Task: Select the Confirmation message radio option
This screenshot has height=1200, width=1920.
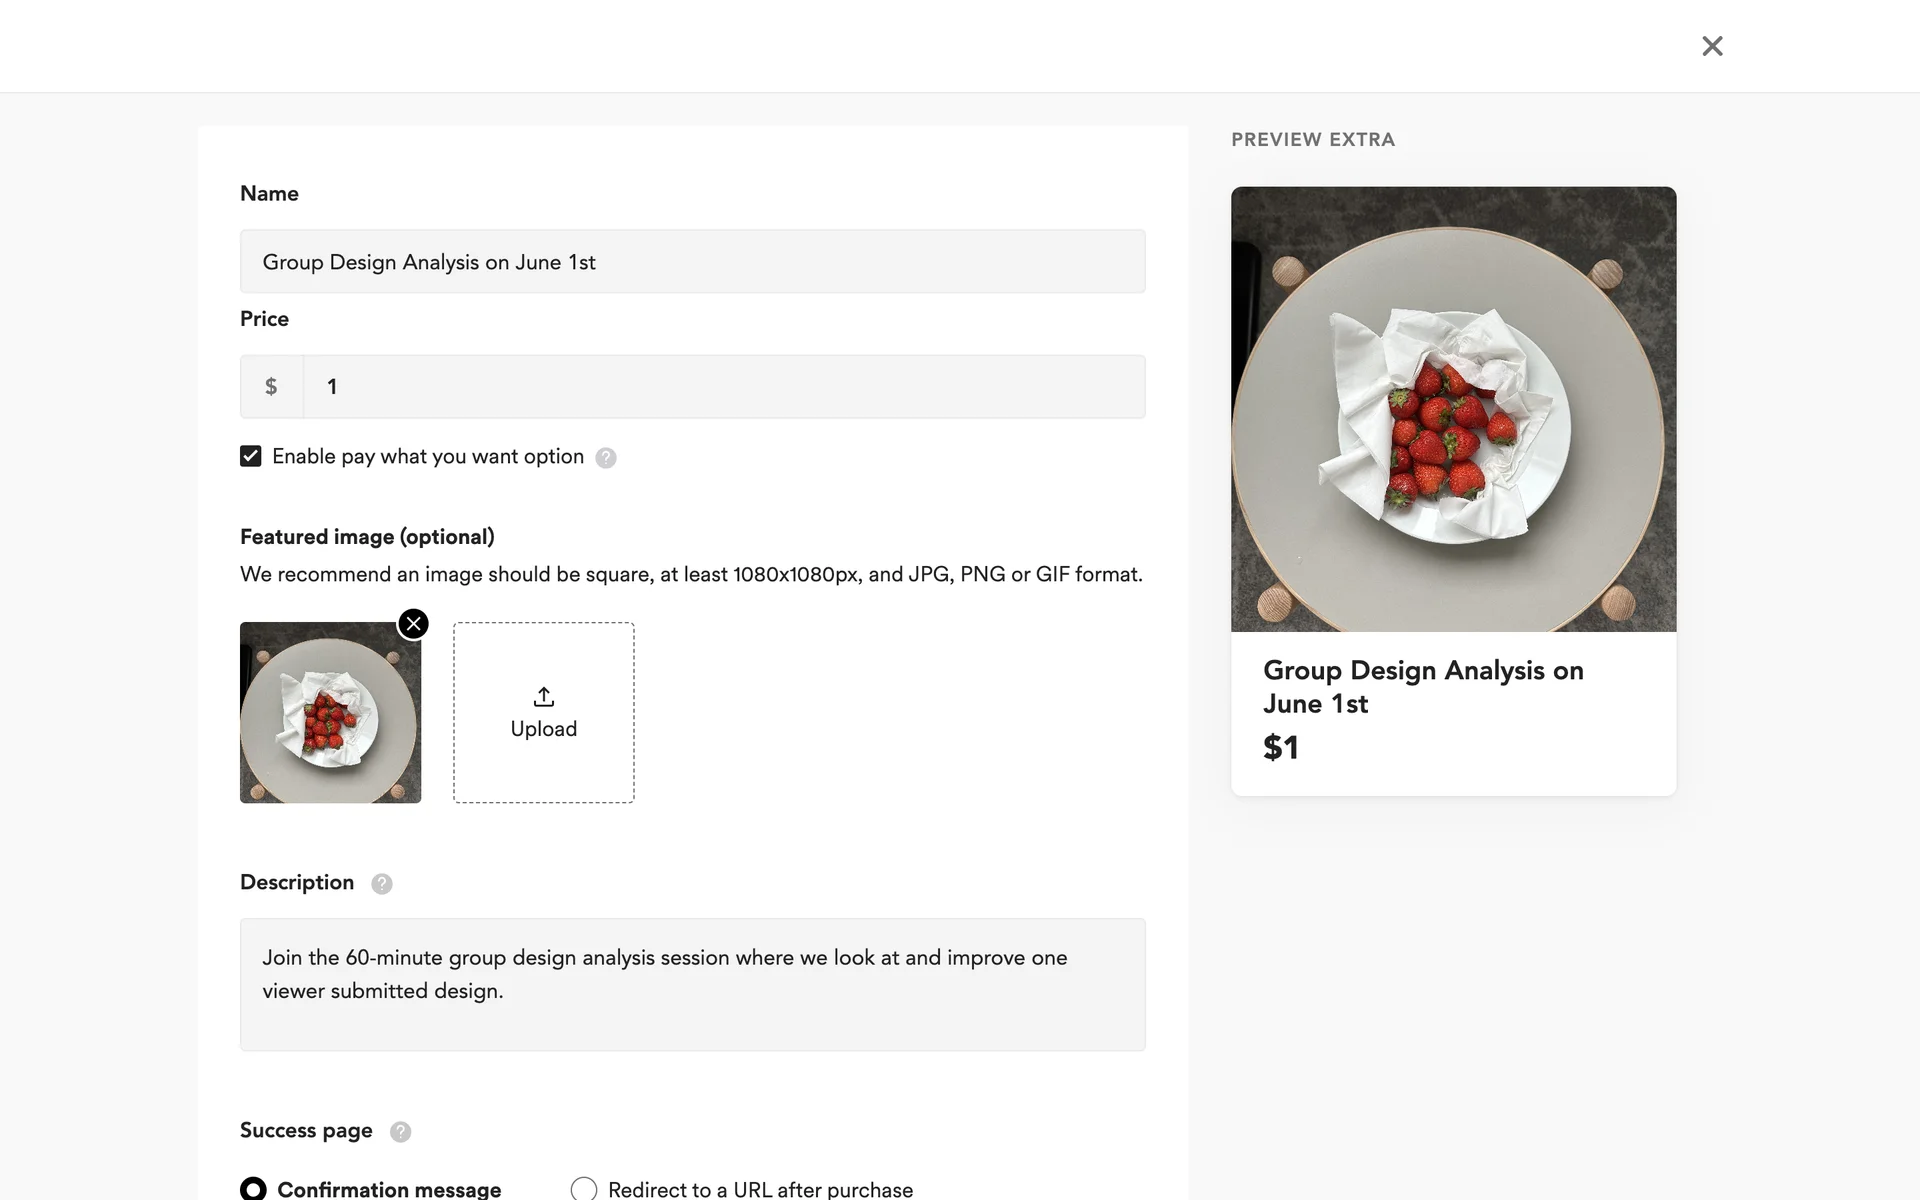Action: tap(254, 1188)
